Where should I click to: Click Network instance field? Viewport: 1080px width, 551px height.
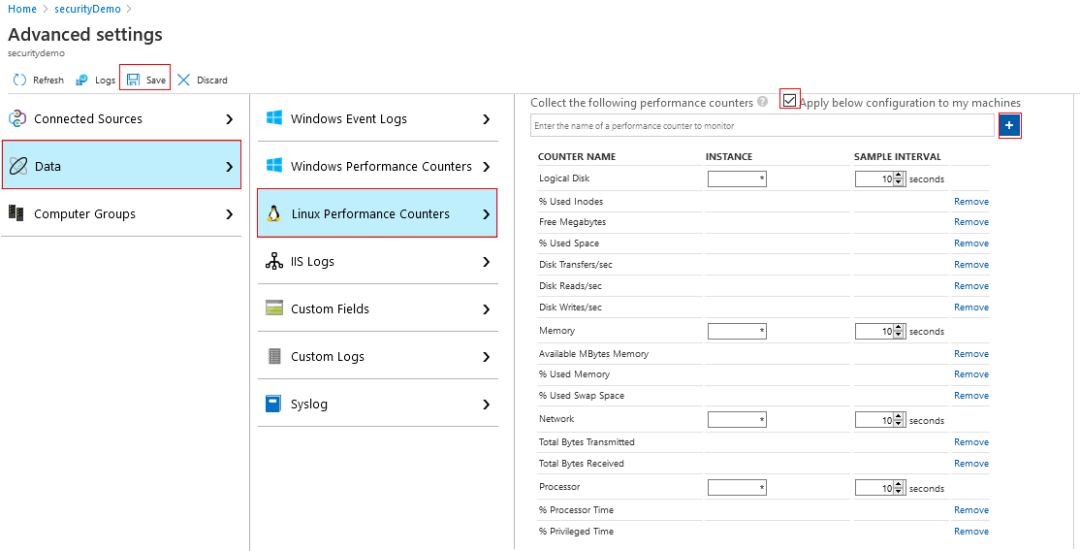(737, 420)
